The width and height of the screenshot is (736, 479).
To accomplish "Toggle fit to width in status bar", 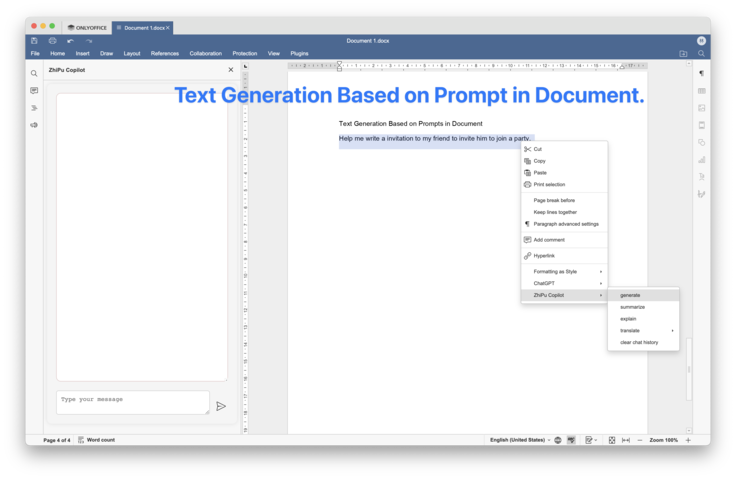I will [626, 440].
